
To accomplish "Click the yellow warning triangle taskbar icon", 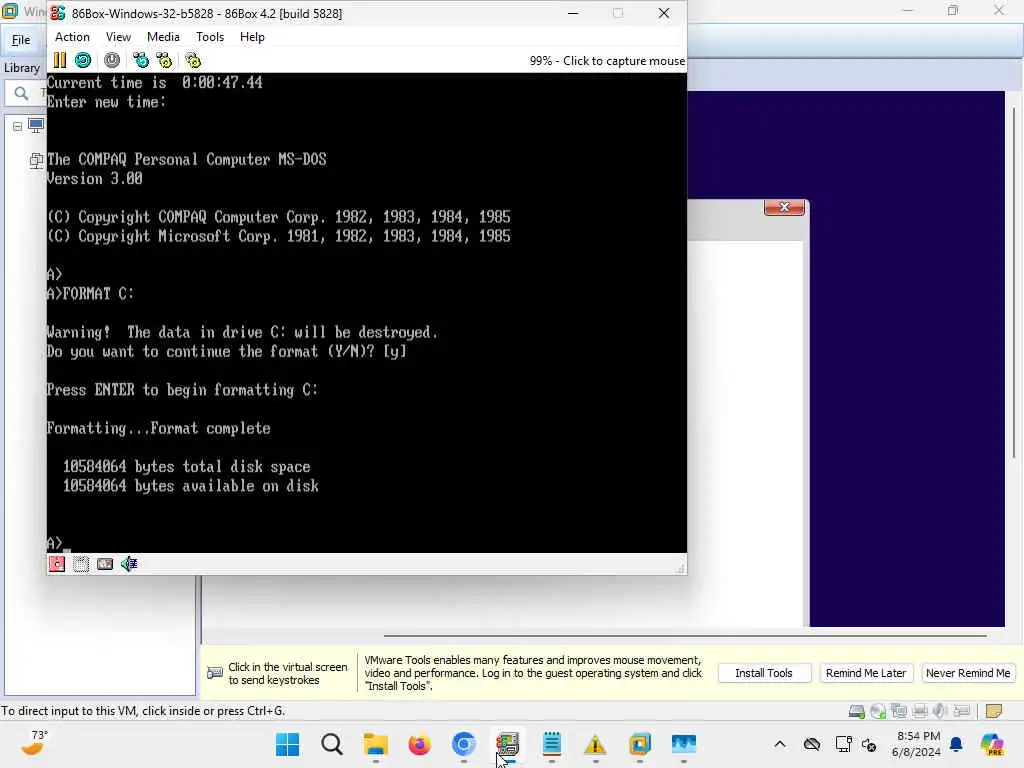I will click(595, 744).
